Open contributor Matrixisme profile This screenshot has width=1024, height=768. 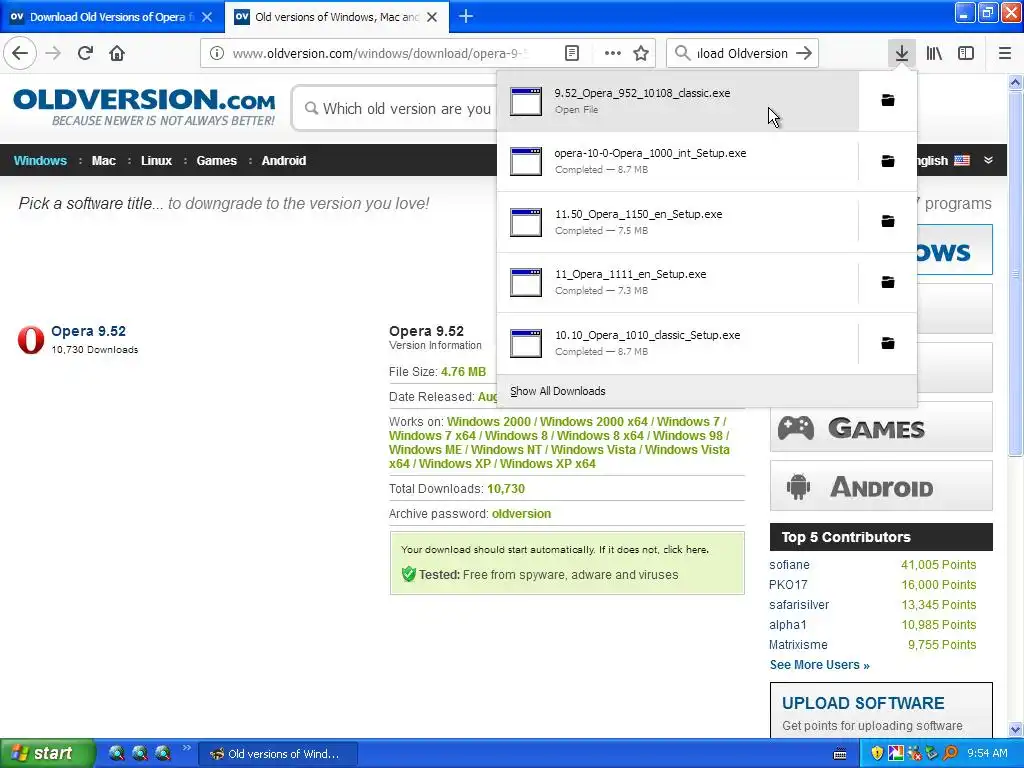click(798, 645)
